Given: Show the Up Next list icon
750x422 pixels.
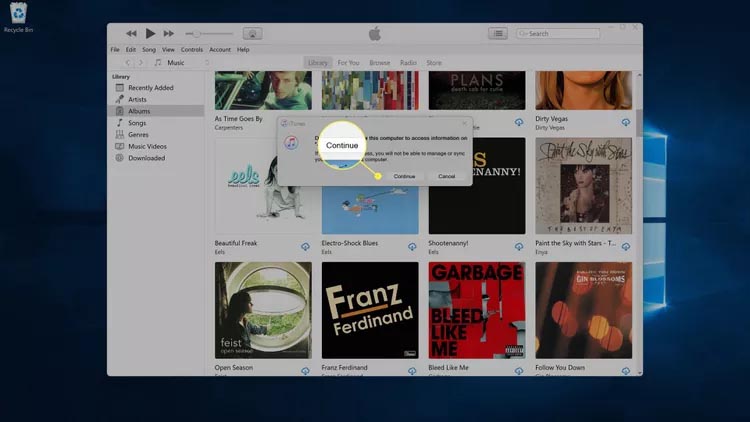Looking at the screenshot, I should click(498, 33).
